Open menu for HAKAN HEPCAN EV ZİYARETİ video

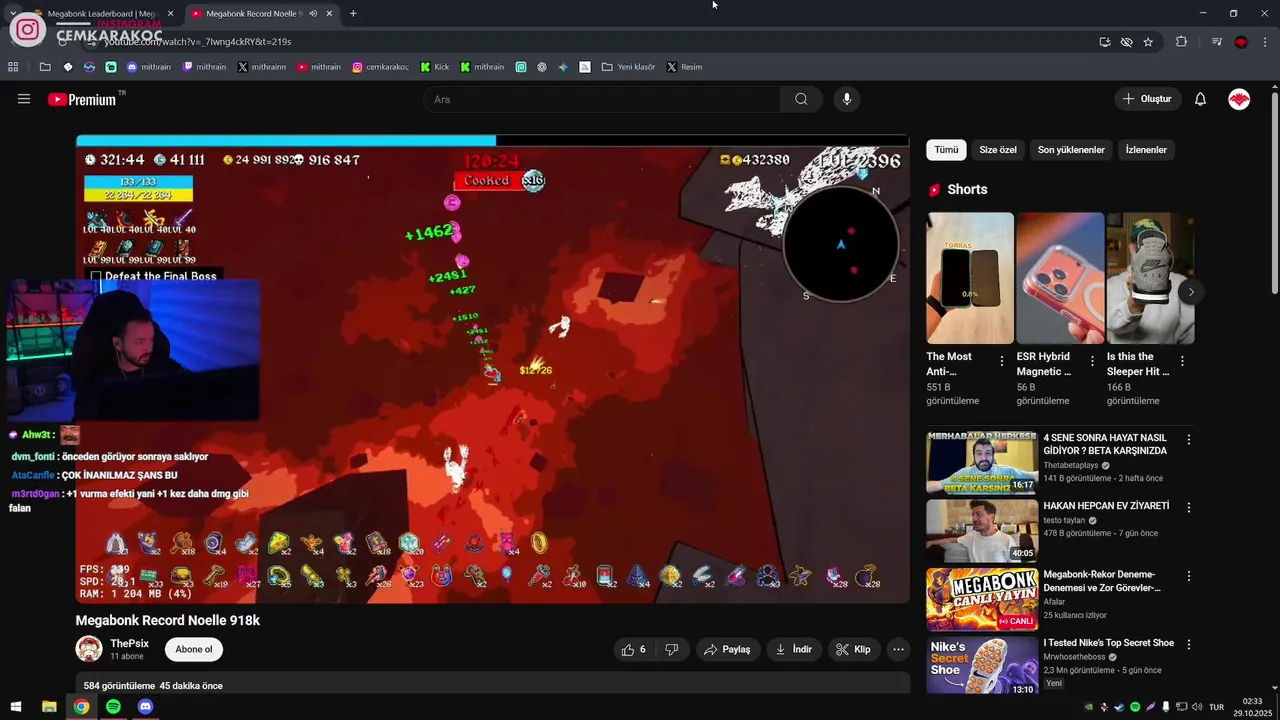(1189, 508)
